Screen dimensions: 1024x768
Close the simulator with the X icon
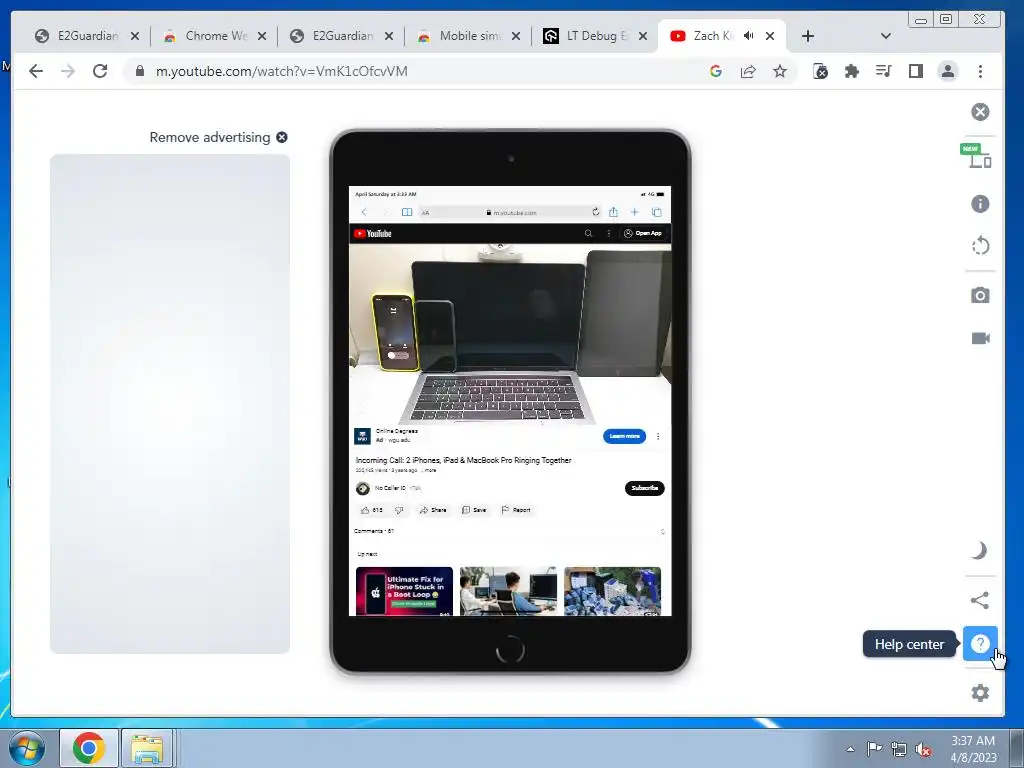pyautogui.click(x=980, y=112)
